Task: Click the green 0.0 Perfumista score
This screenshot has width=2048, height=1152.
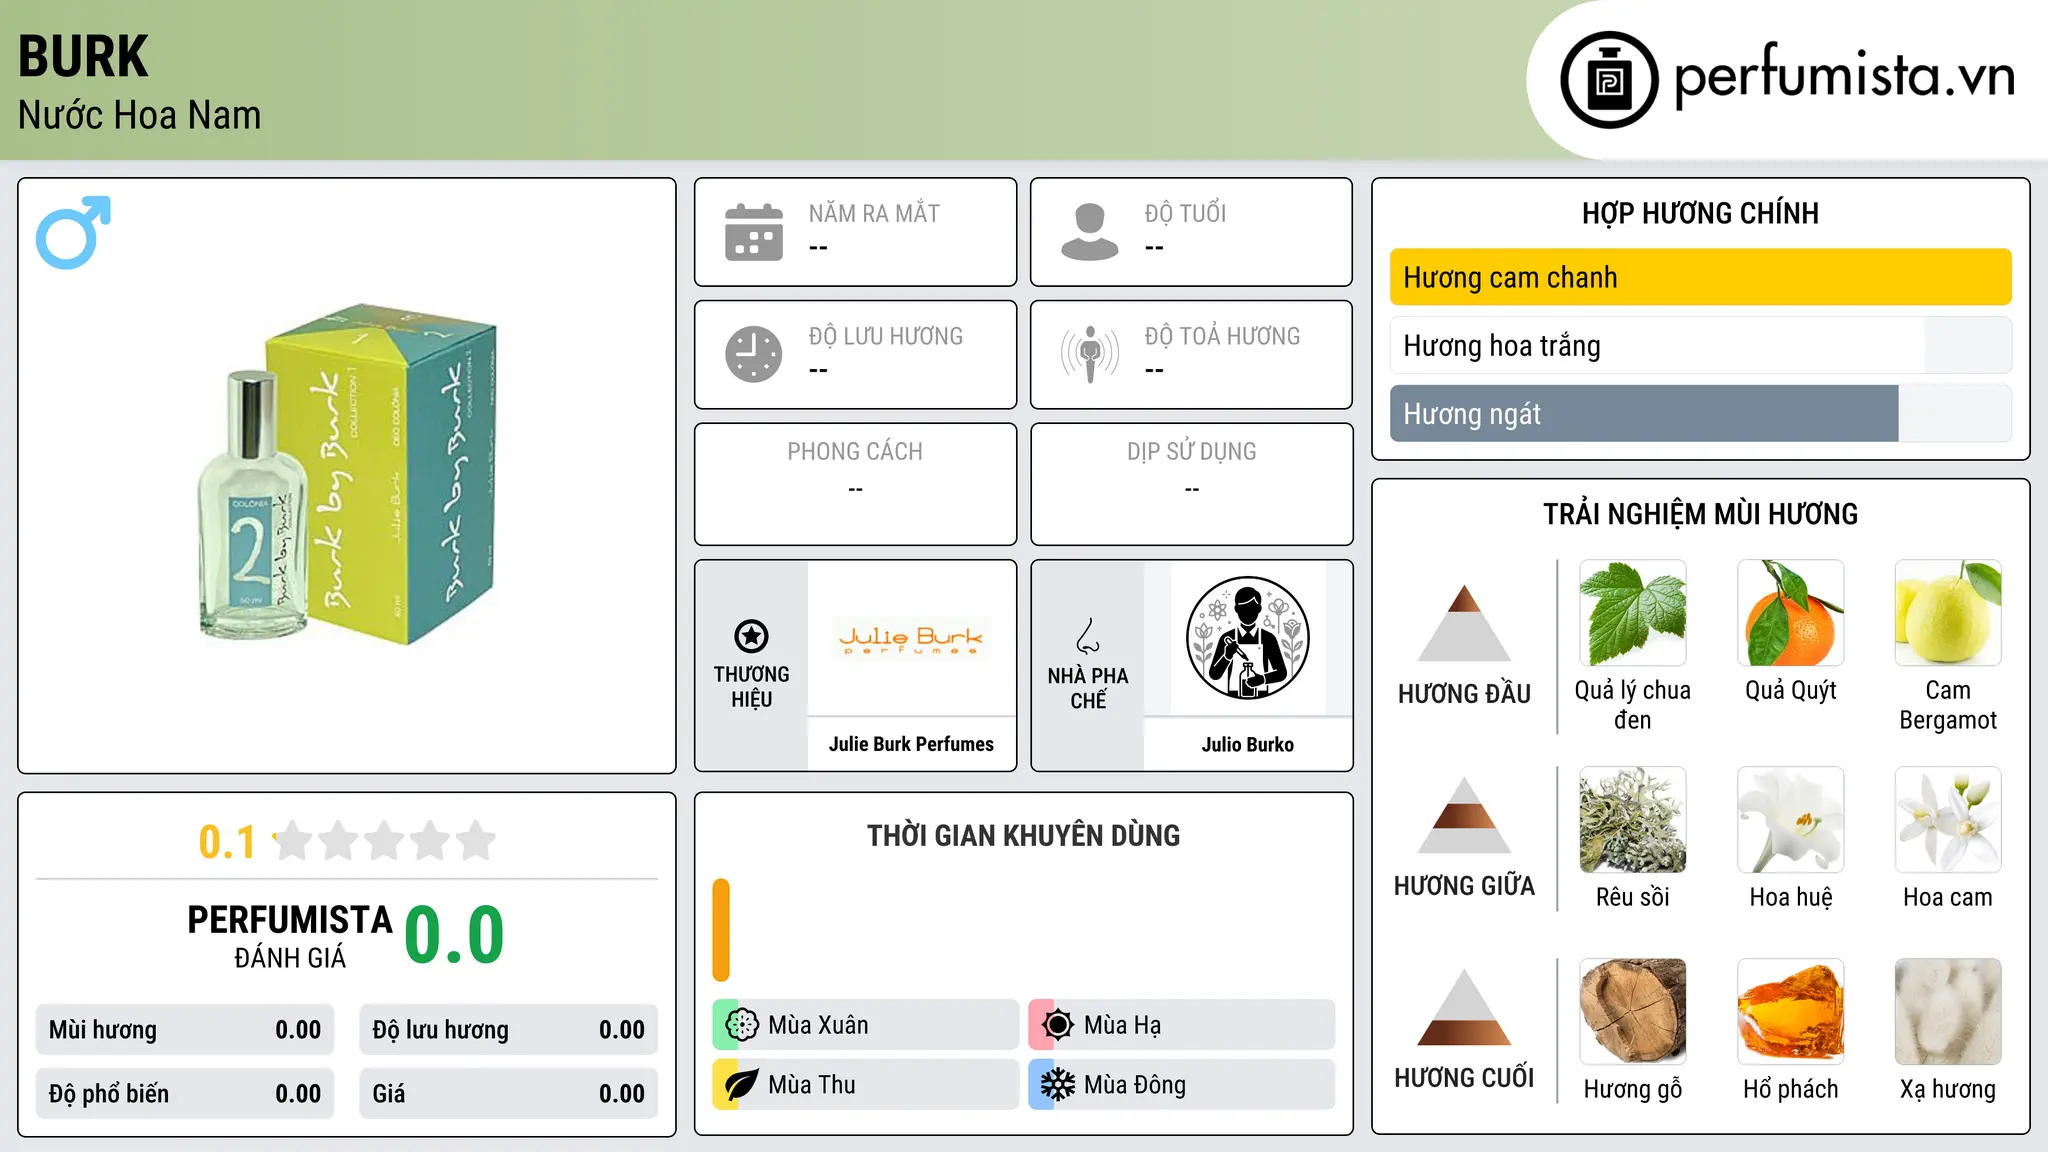Action: point(455,935)
